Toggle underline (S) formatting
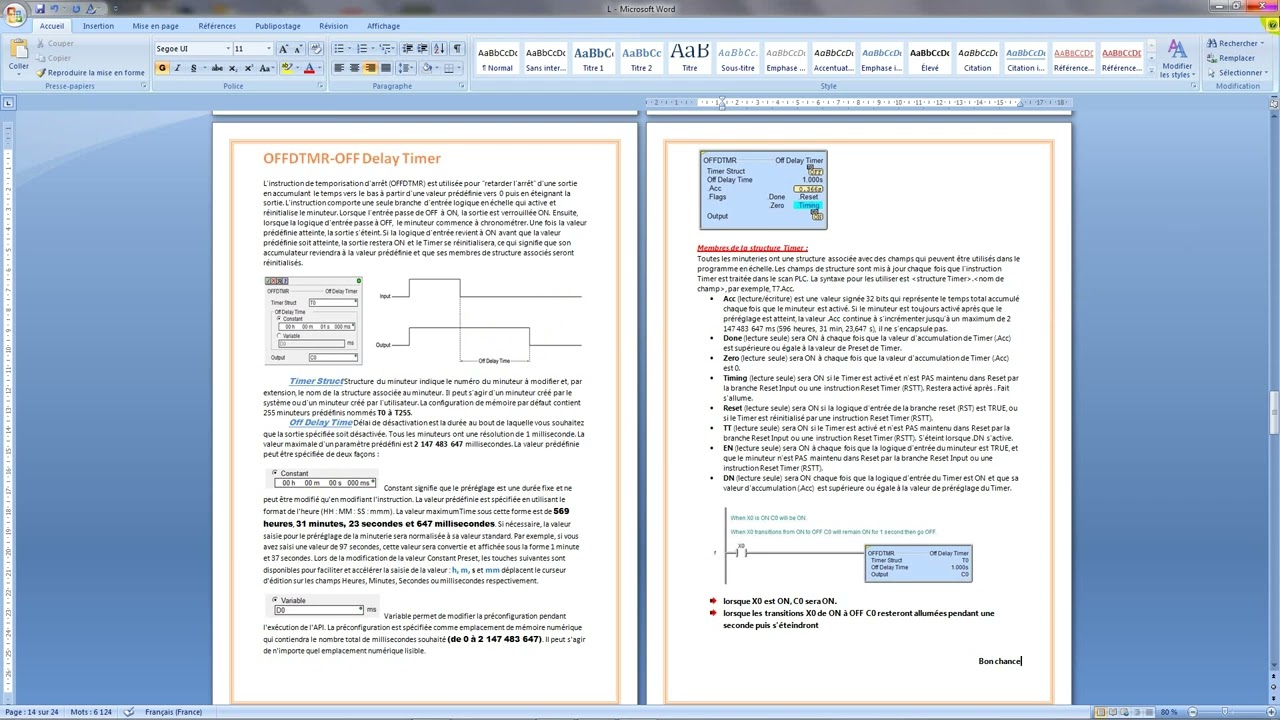 [x=192, y=68]
